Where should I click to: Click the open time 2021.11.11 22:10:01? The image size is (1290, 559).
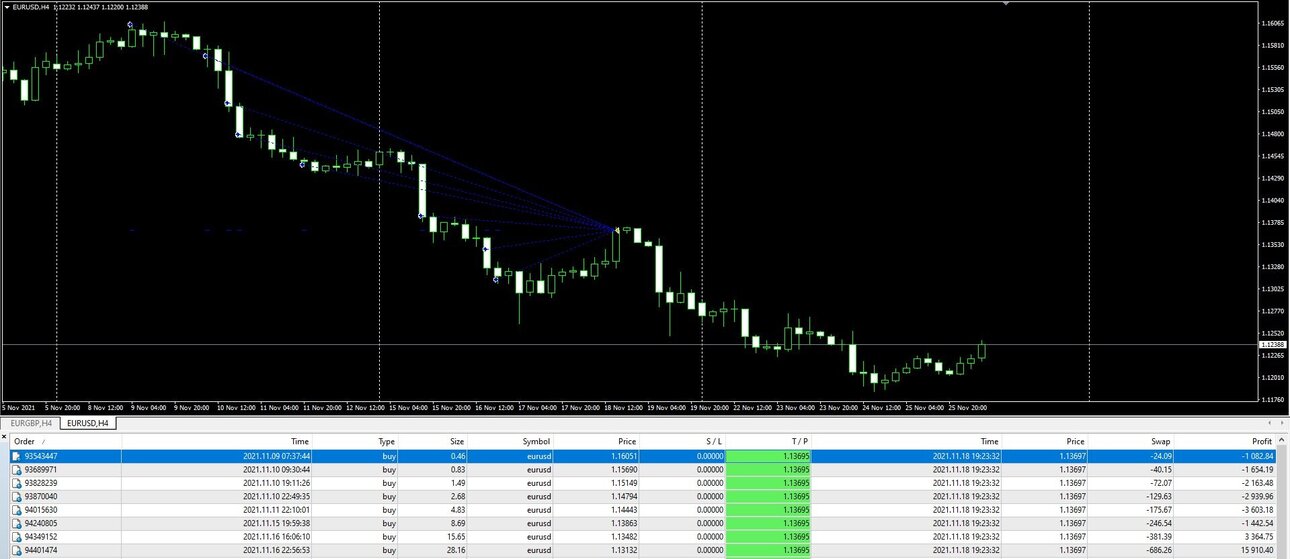coord(276,510)
